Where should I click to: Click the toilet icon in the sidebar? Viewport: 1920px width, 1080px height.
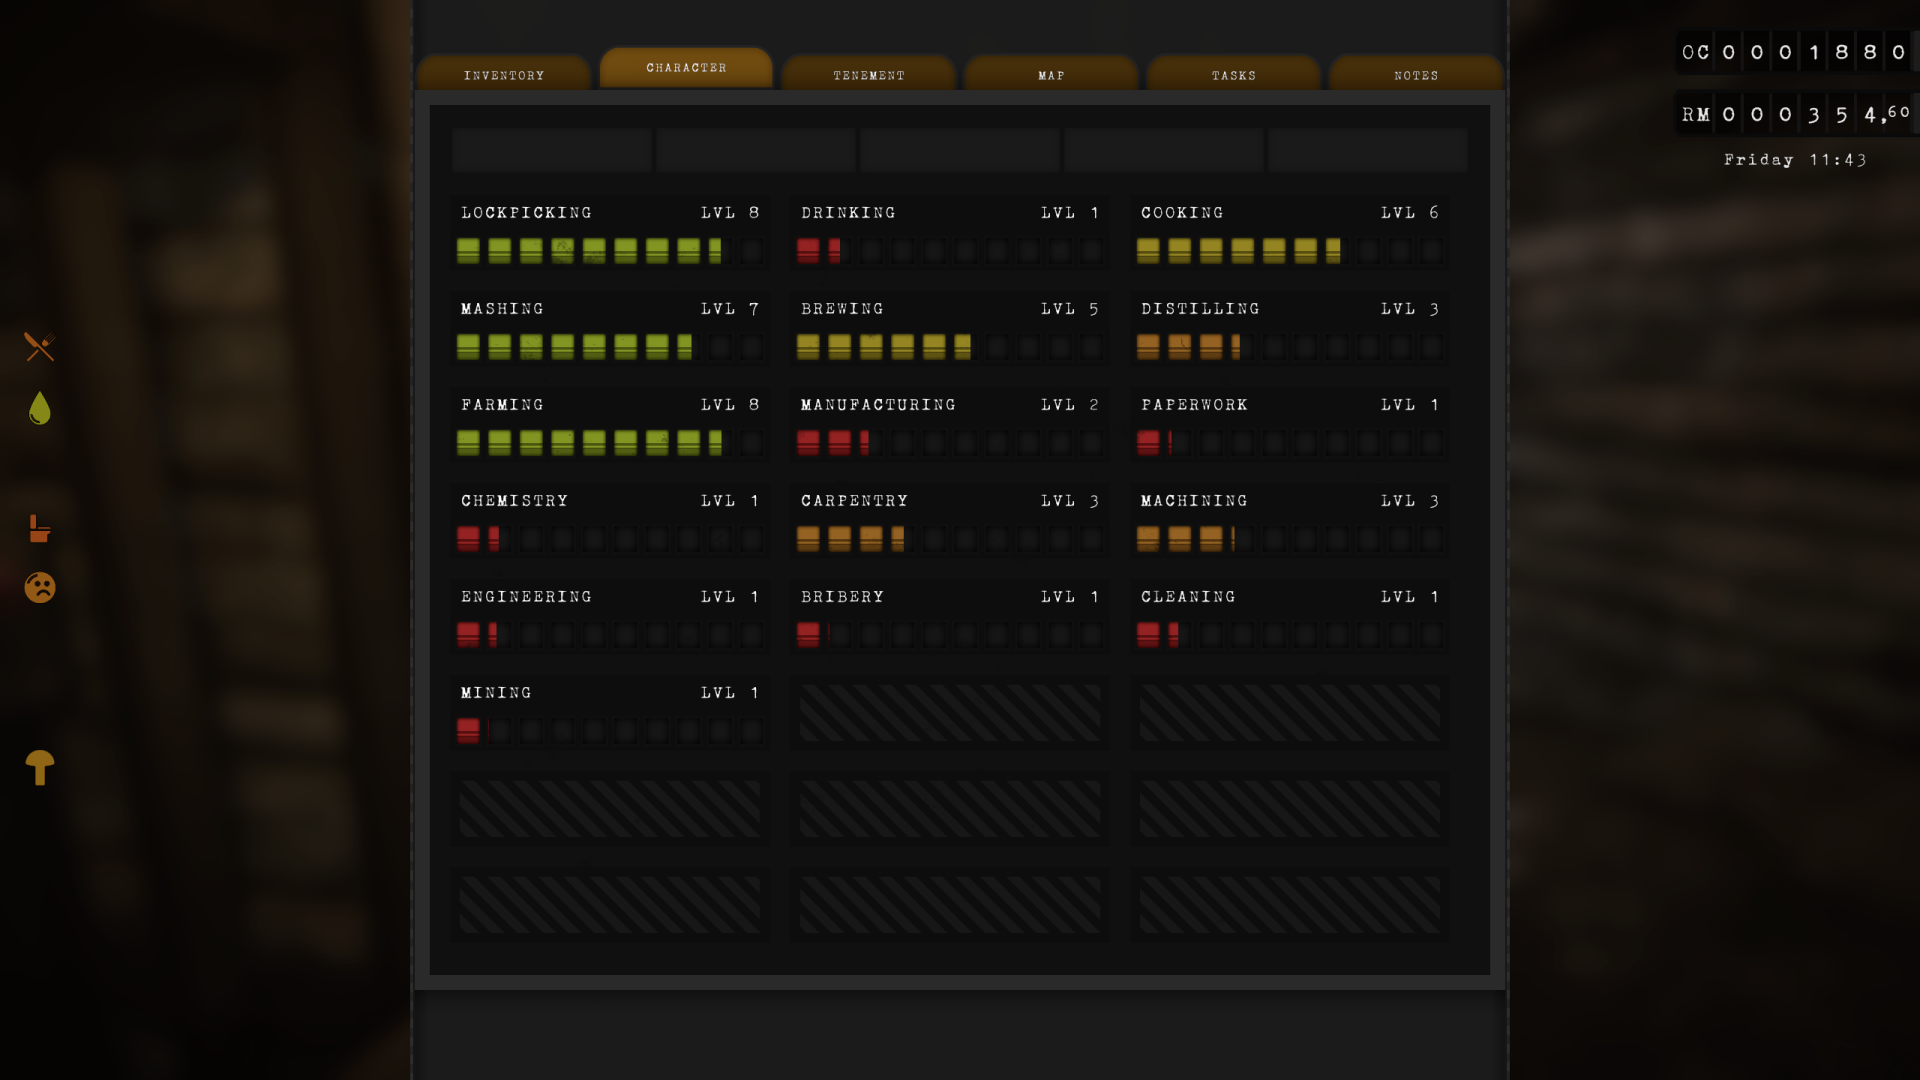coord(38,529)
